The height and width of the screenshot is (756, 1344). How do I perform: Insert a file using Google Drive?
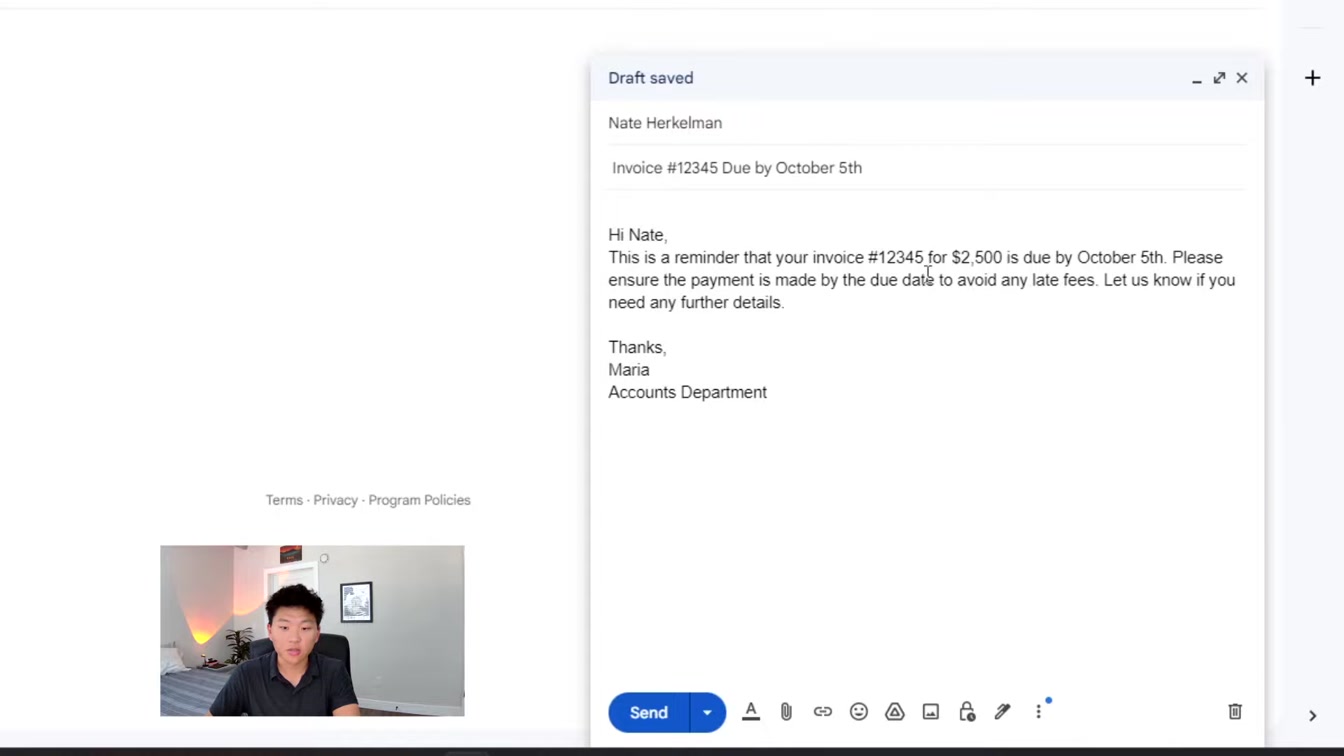coord(894,712)
